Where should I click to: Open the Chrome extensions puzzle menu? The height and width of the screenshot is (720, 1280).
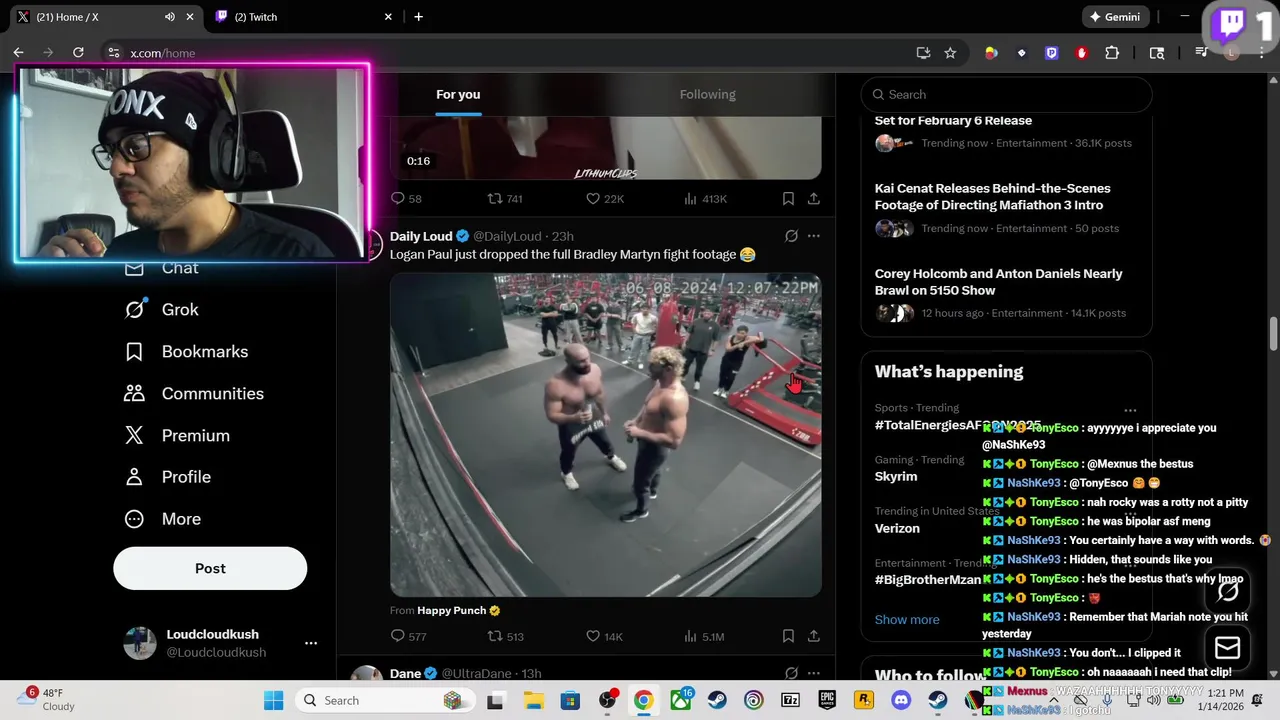tap(1112, 53)
